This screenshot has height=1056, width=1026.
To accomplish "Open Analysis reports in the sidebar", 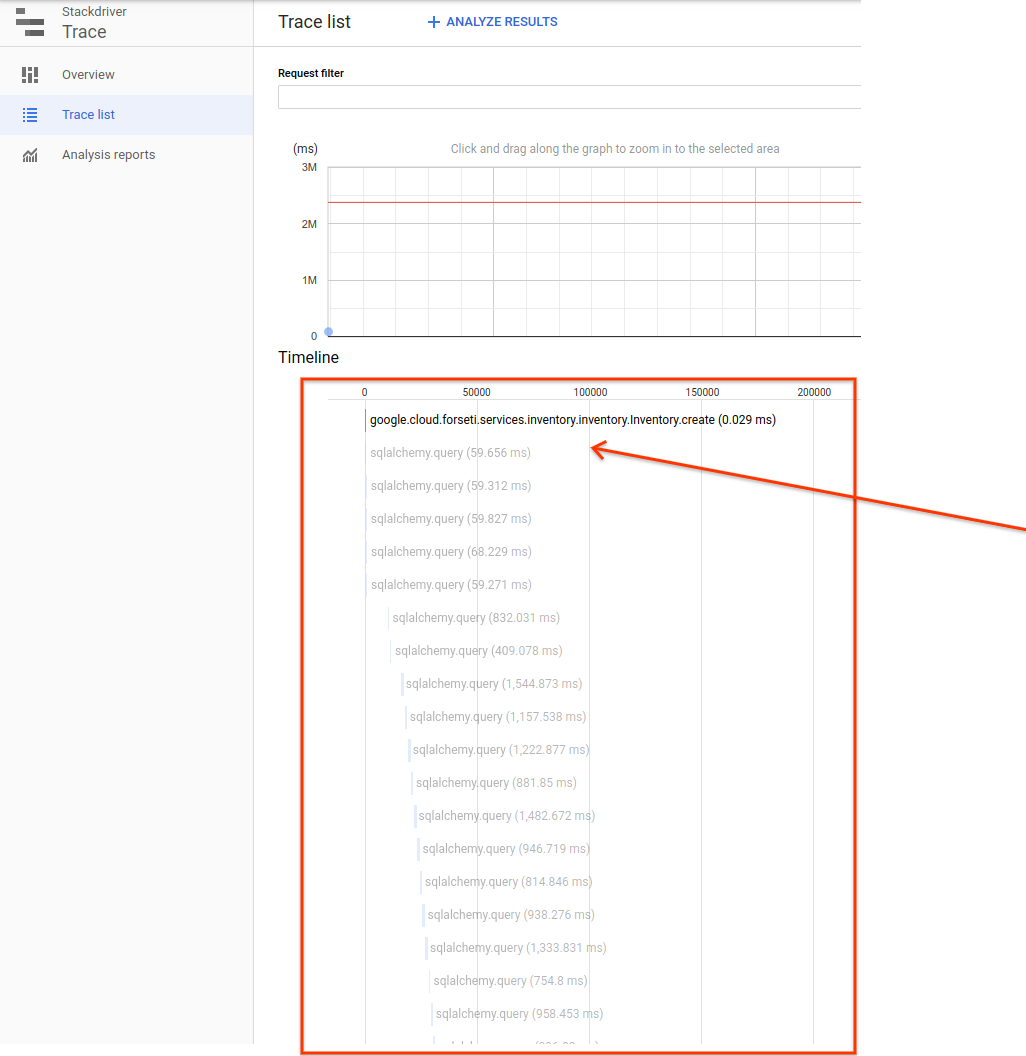I will (108, 155).
